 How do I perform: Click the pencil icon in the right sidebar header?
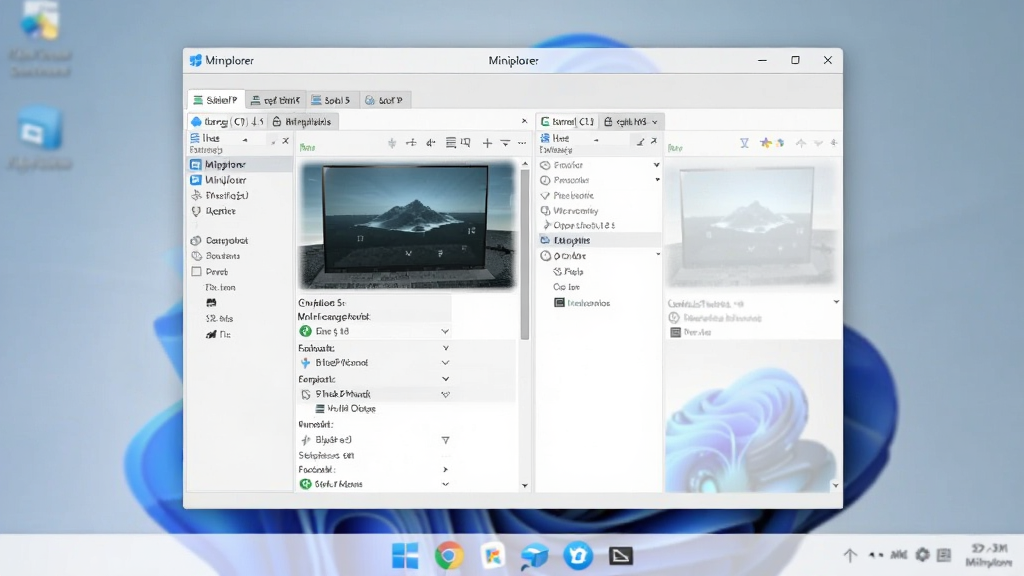tap(640, 141)
